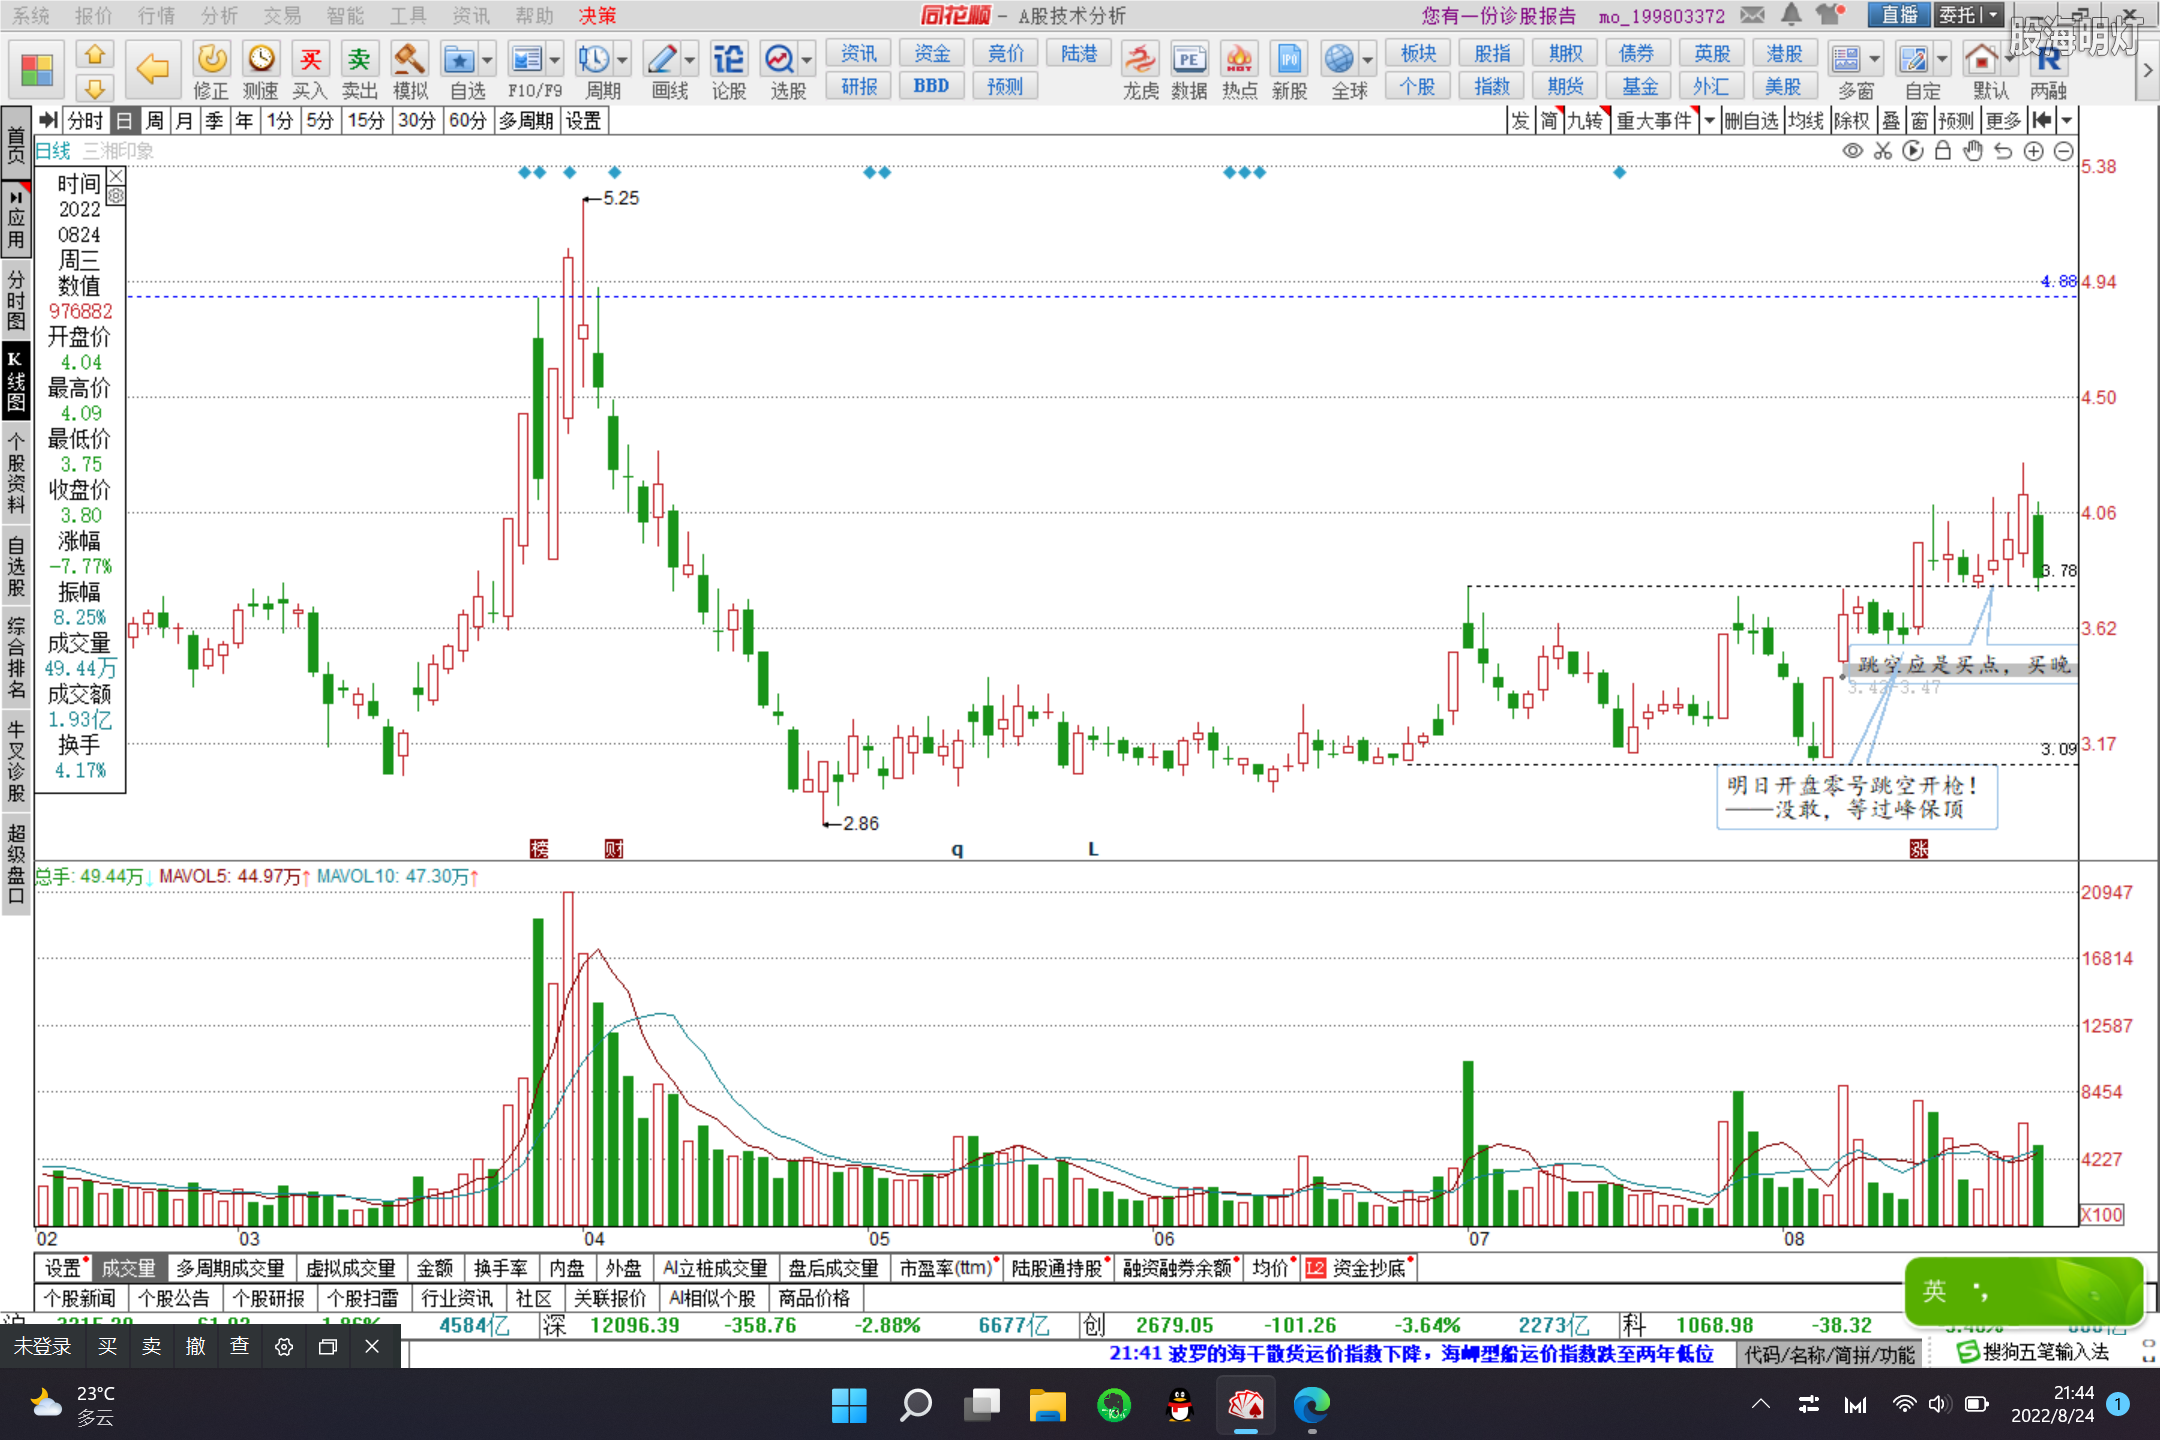
Task: Select the hand pan tool icon
Action: tap(1973, 151)
